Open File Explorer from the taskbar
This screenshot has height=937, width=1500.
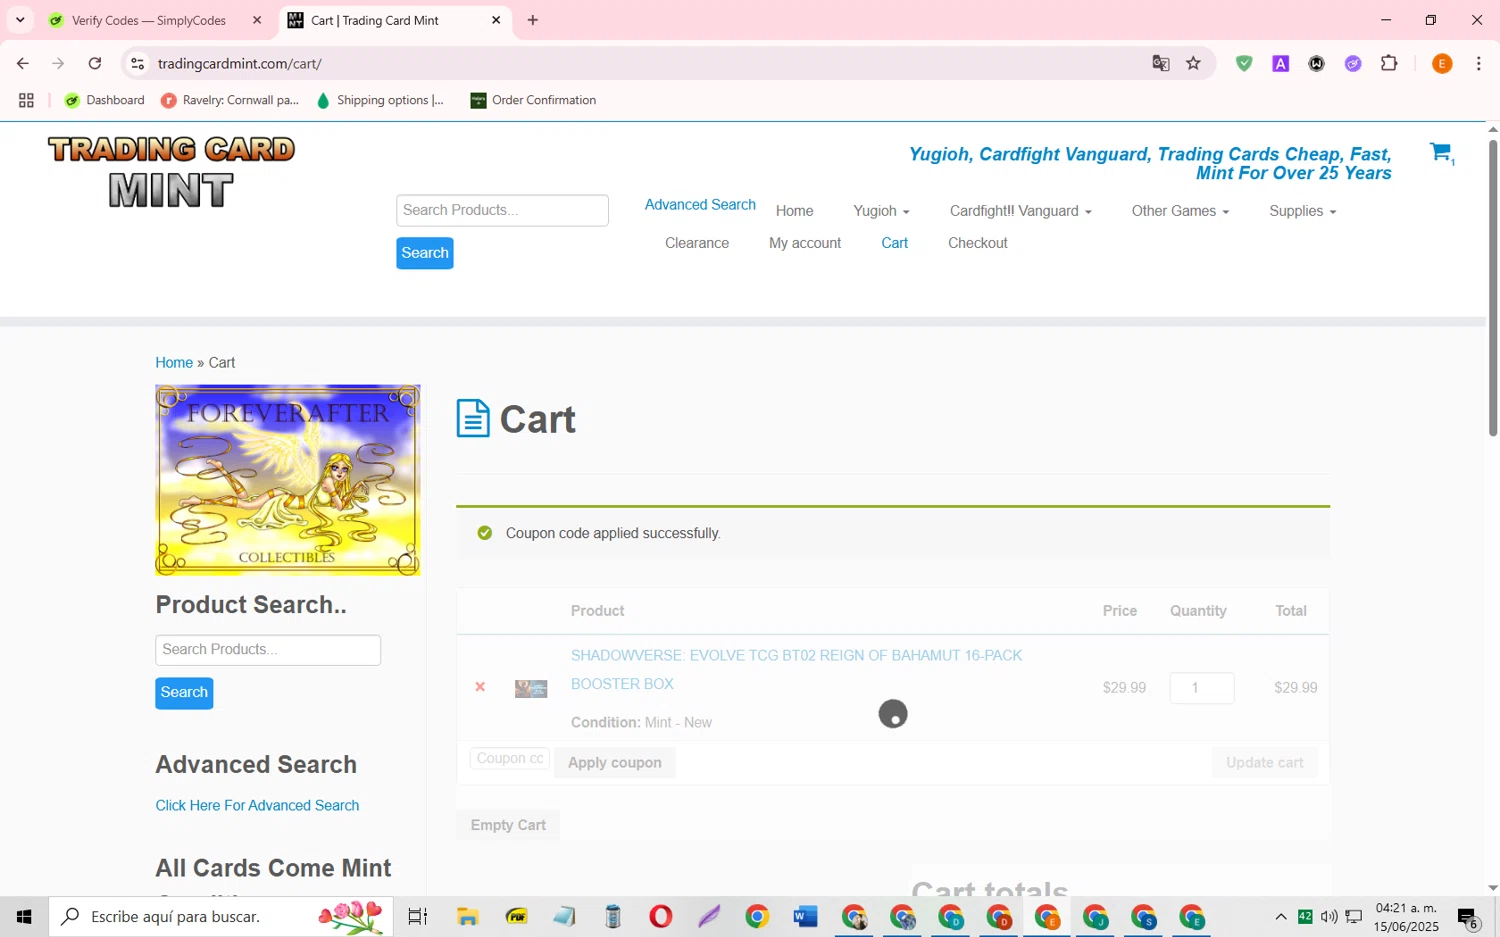pyautogui.click(x=467, y=916)
